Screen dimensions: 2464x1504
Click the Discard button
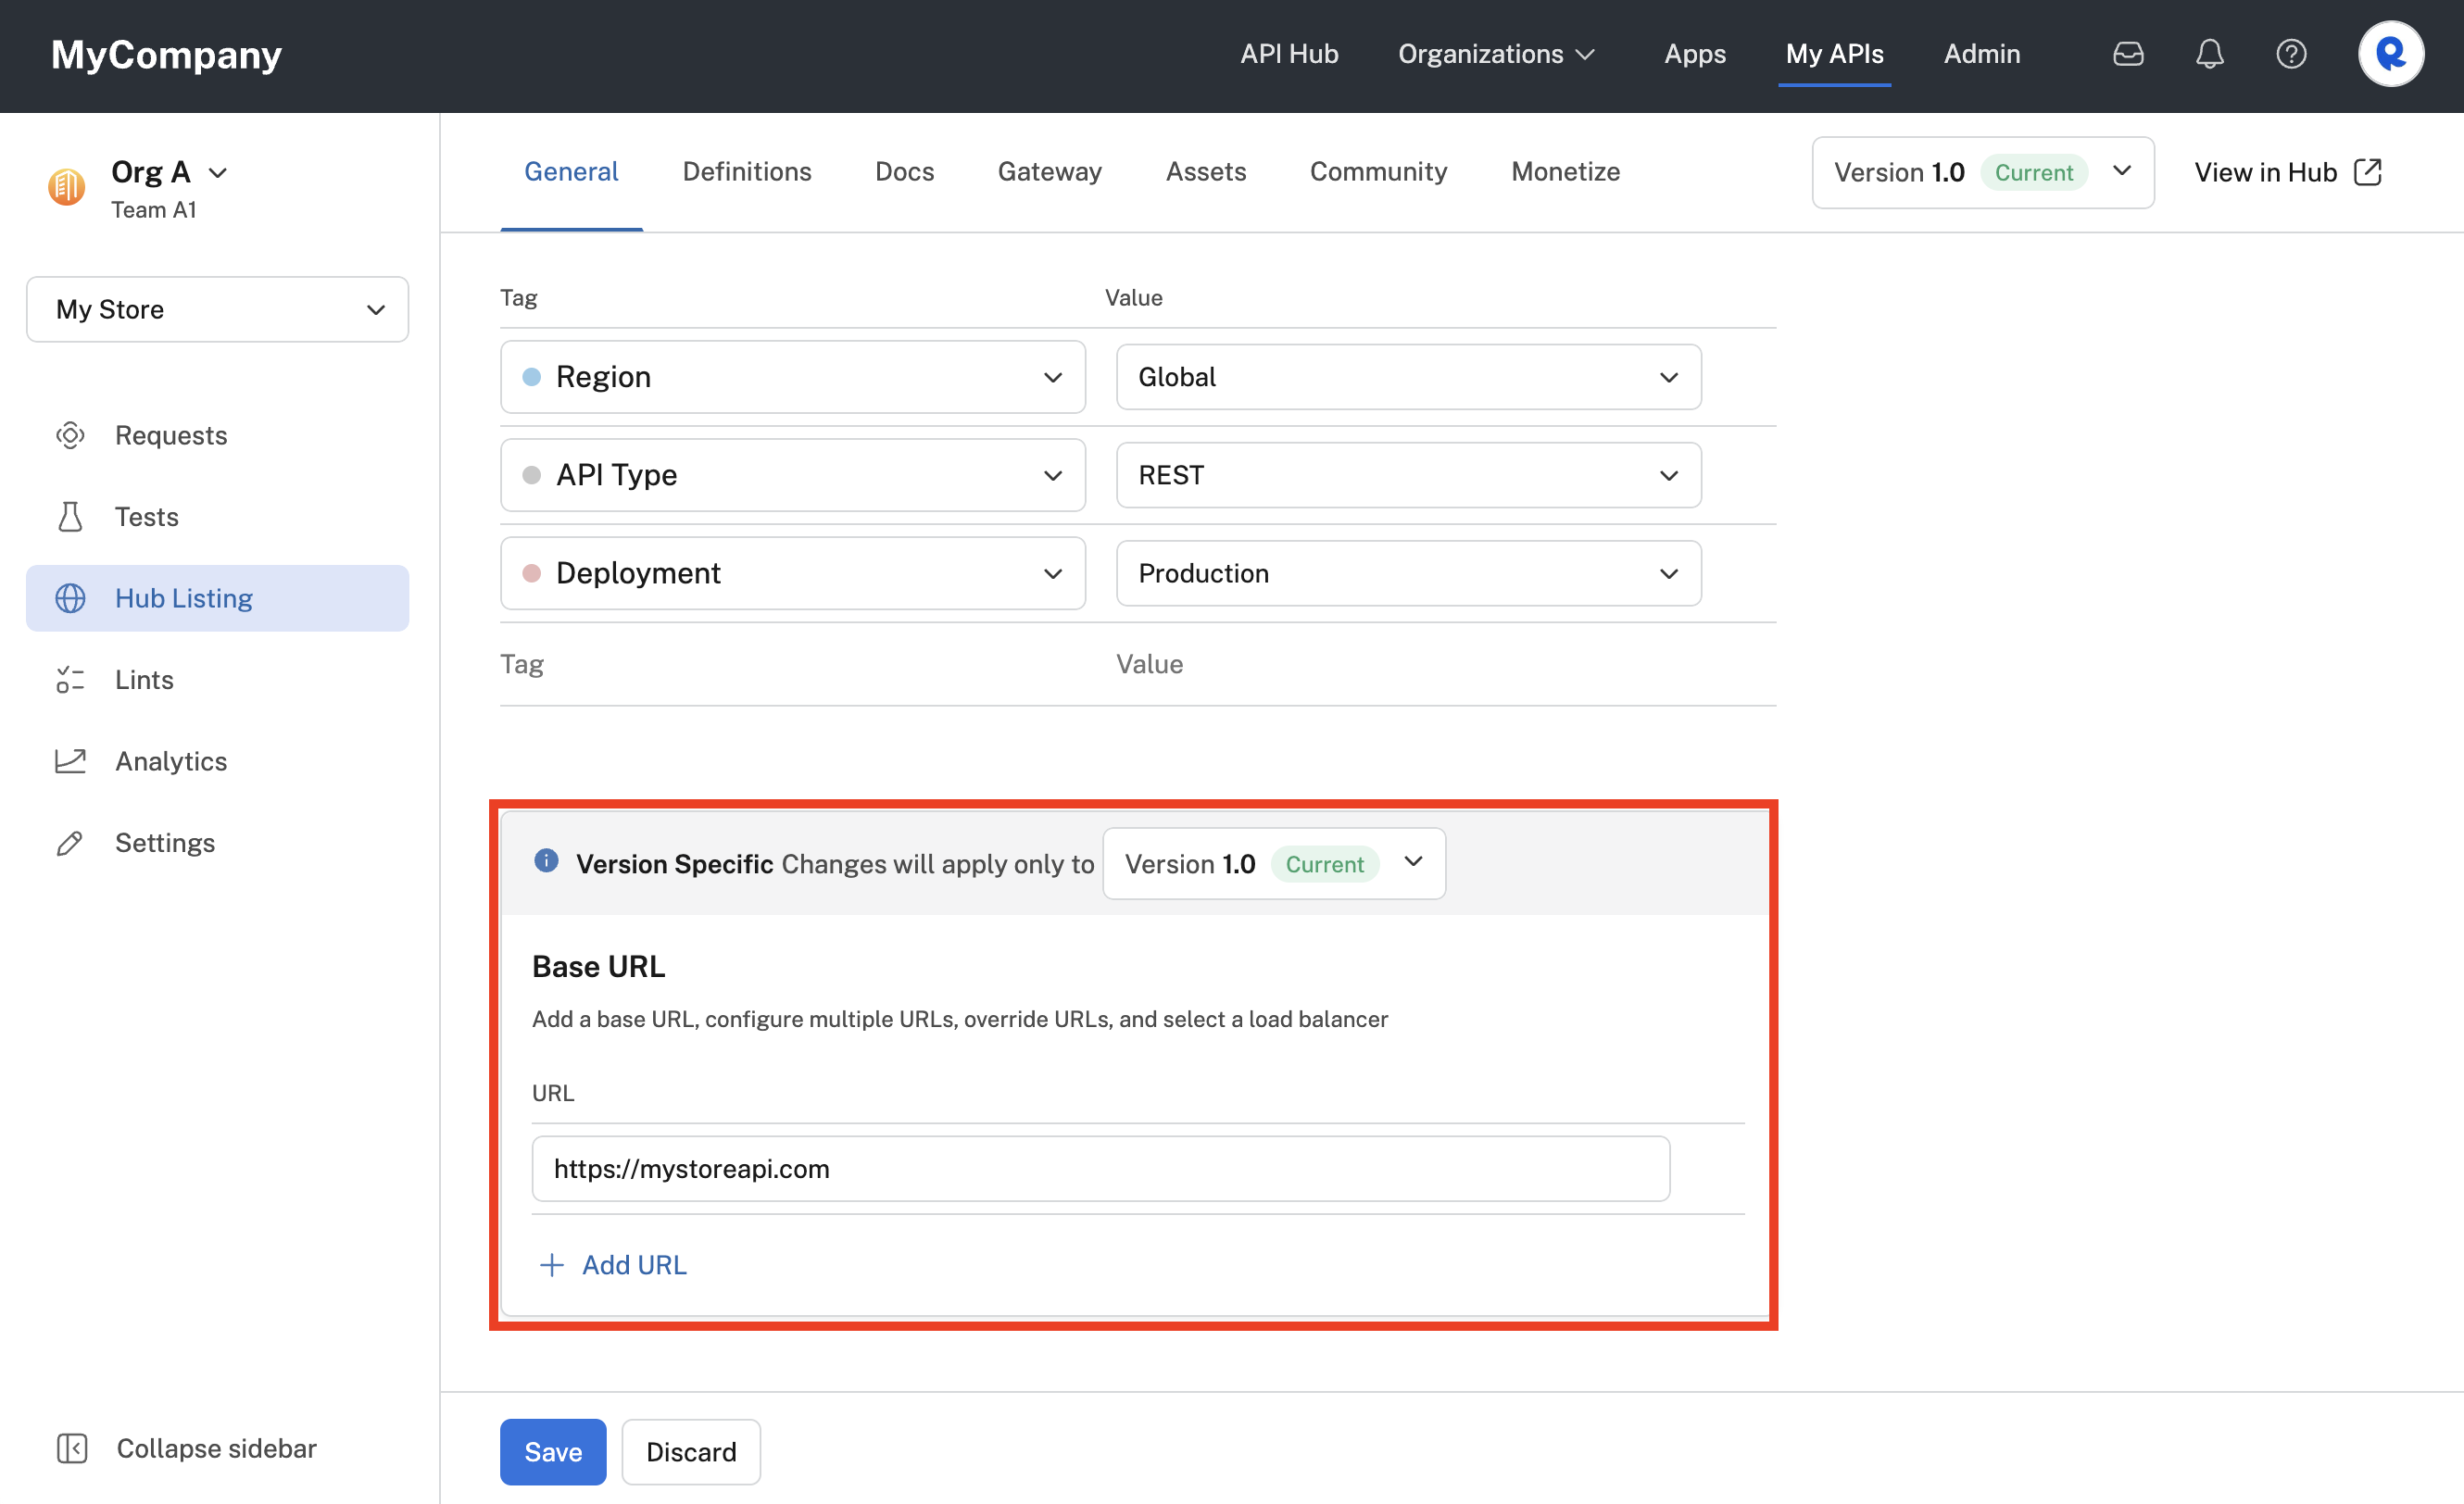[x=691, y=1452]
